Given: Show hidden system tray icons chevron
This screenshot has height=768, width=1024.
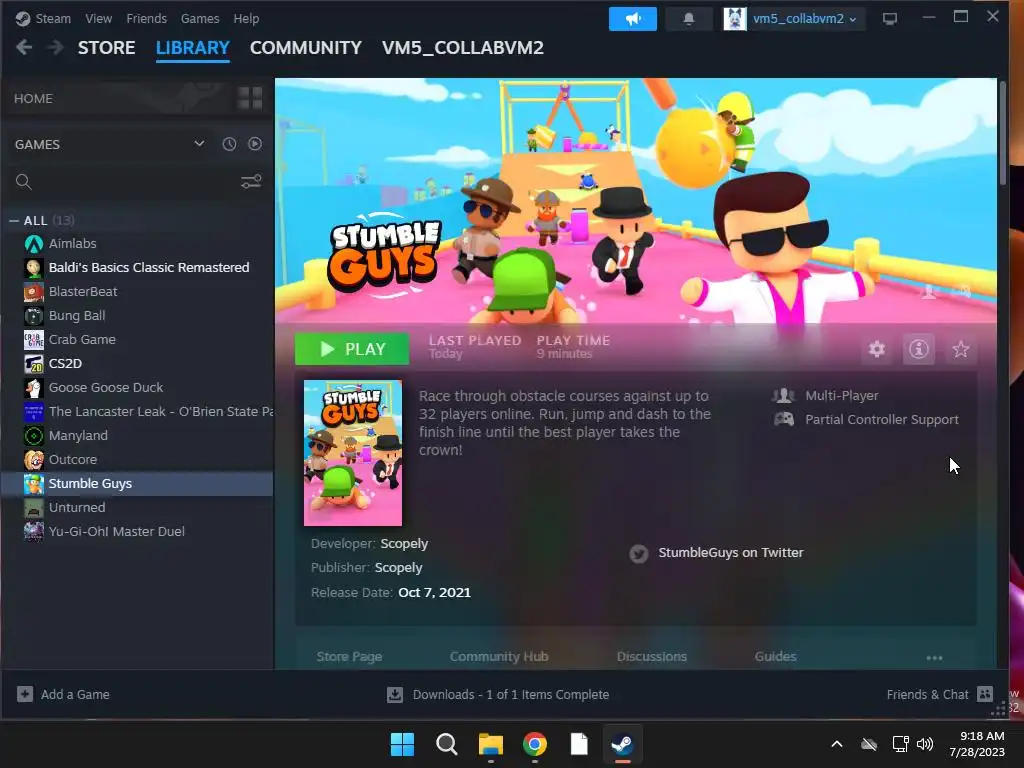Looking at the screenshot, I should [x=837, y=744].
